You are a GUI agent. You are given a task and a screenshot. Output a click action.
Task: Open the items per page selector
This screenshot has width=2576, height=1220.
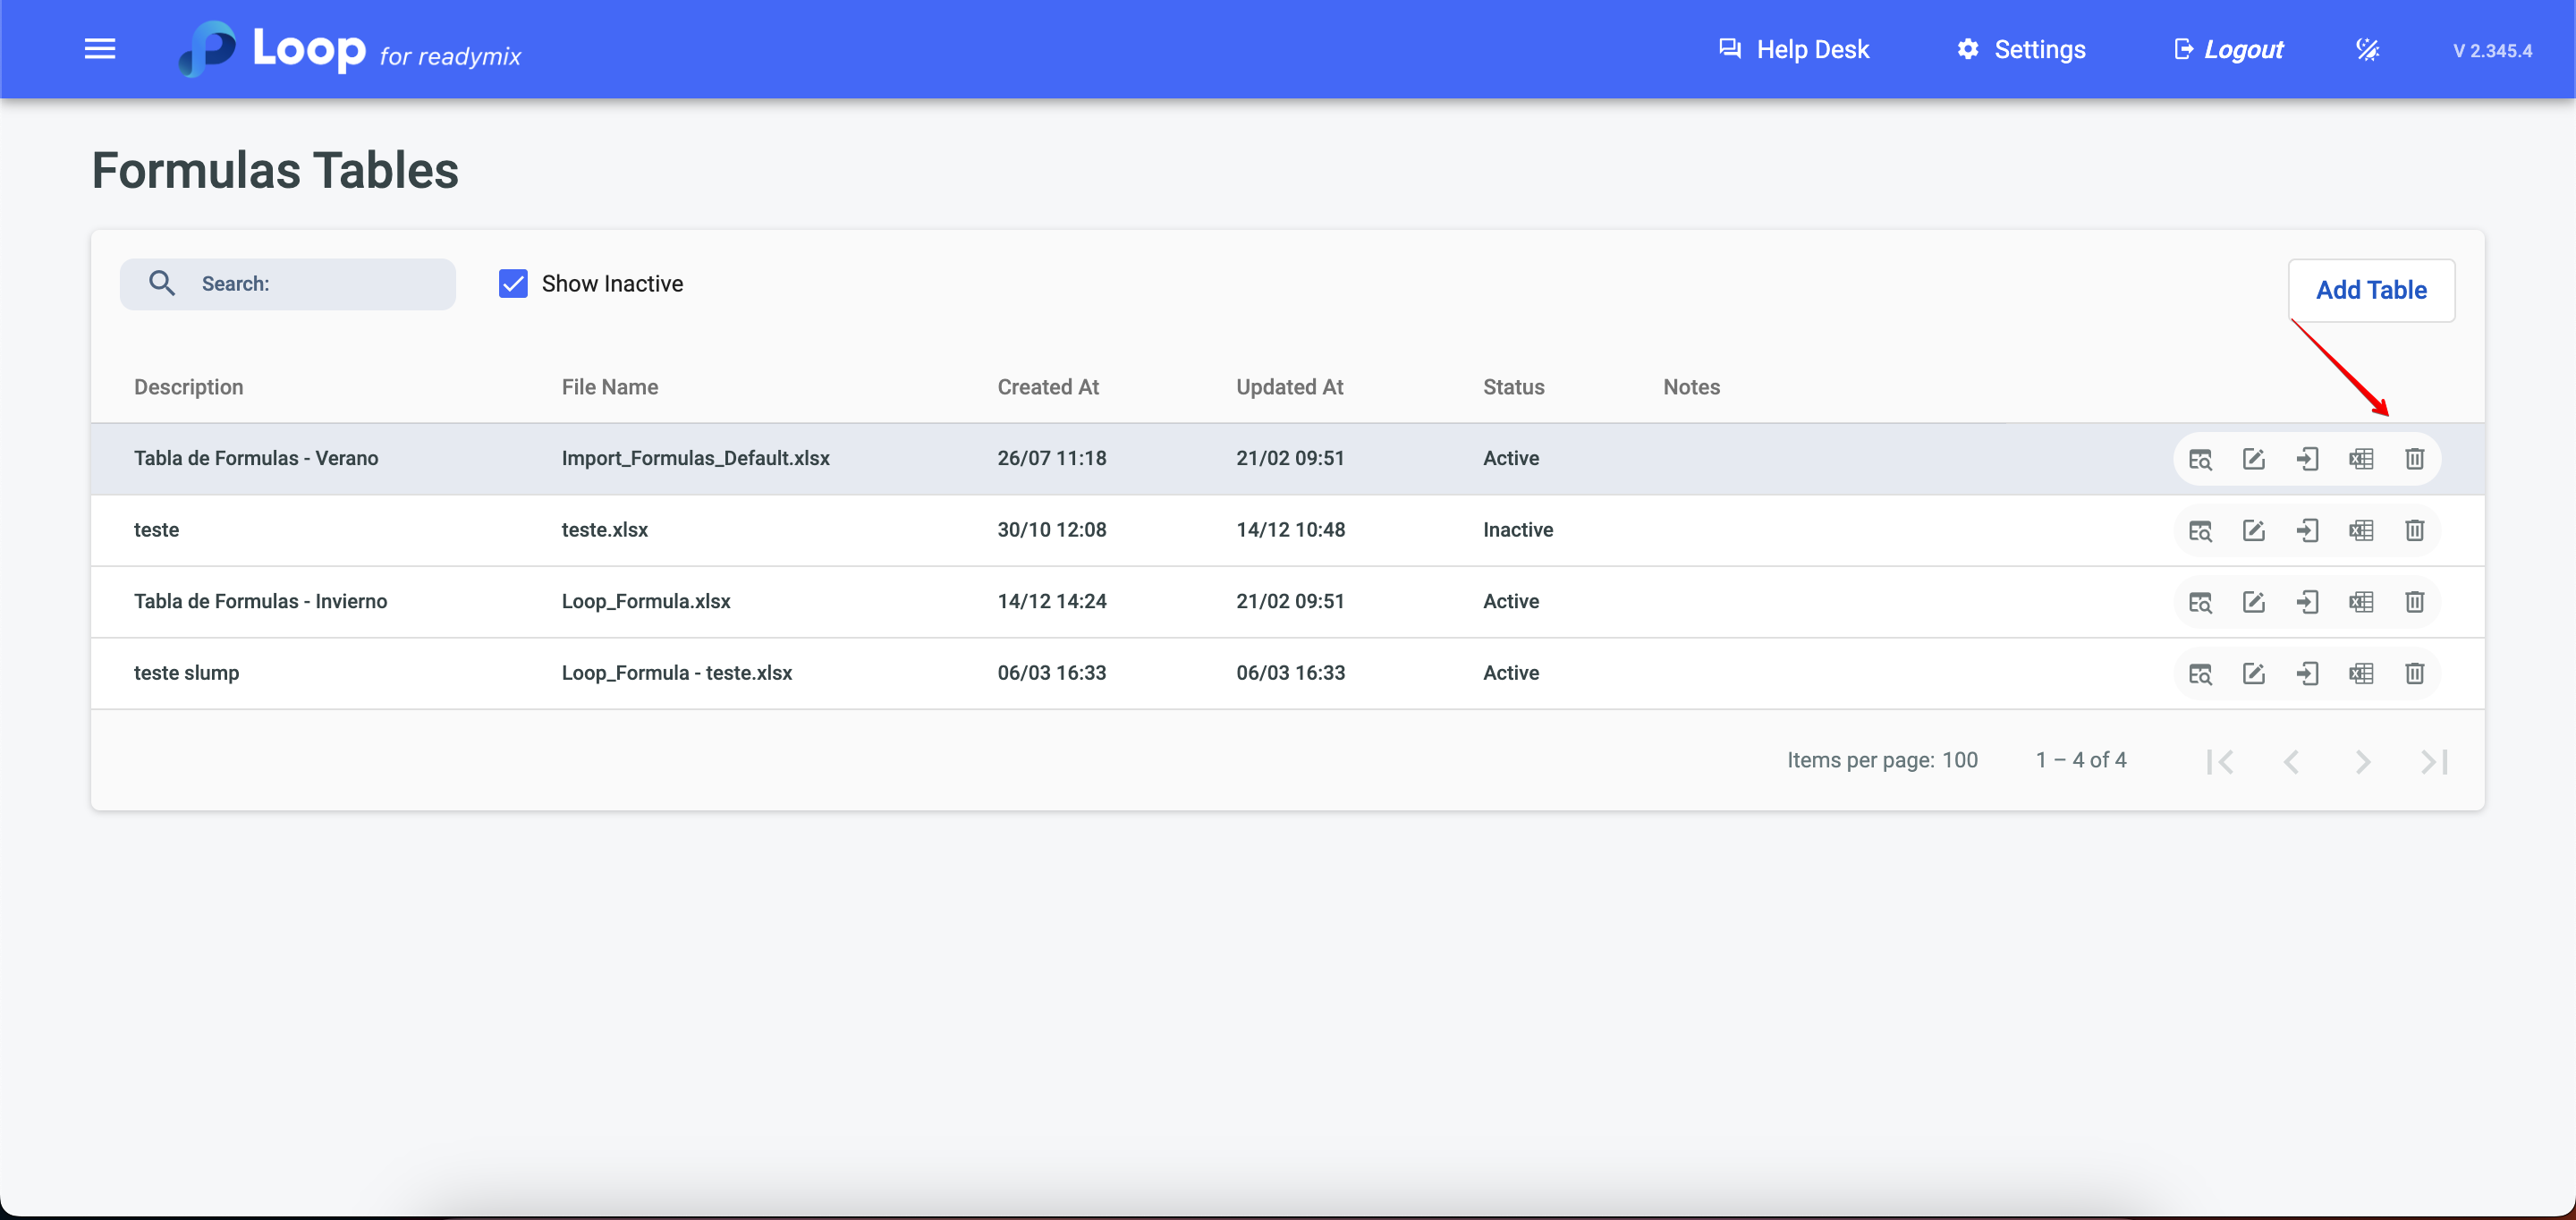point(1959,760)
